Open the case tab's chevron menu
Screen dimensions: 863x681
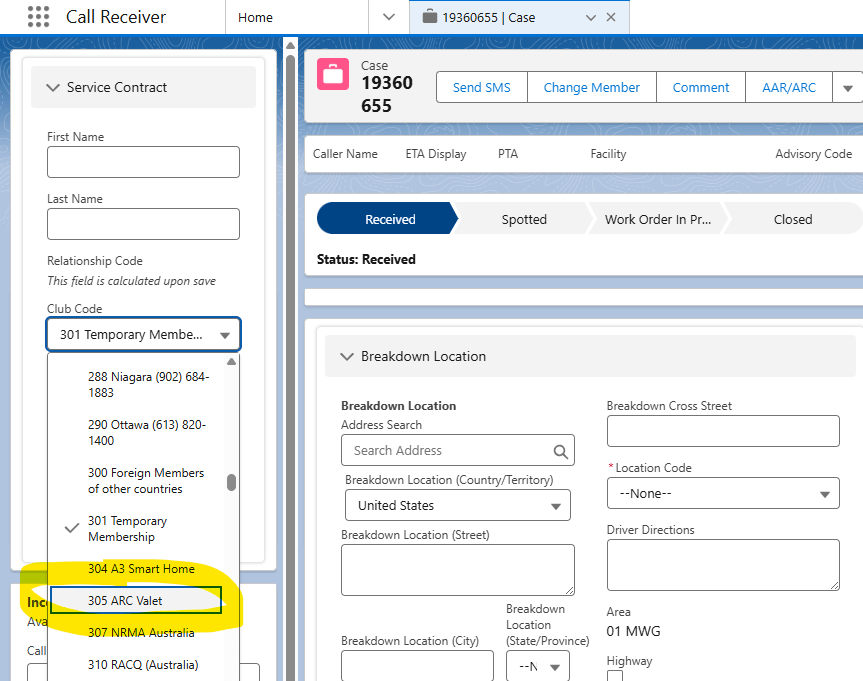[x=590, y=17]
